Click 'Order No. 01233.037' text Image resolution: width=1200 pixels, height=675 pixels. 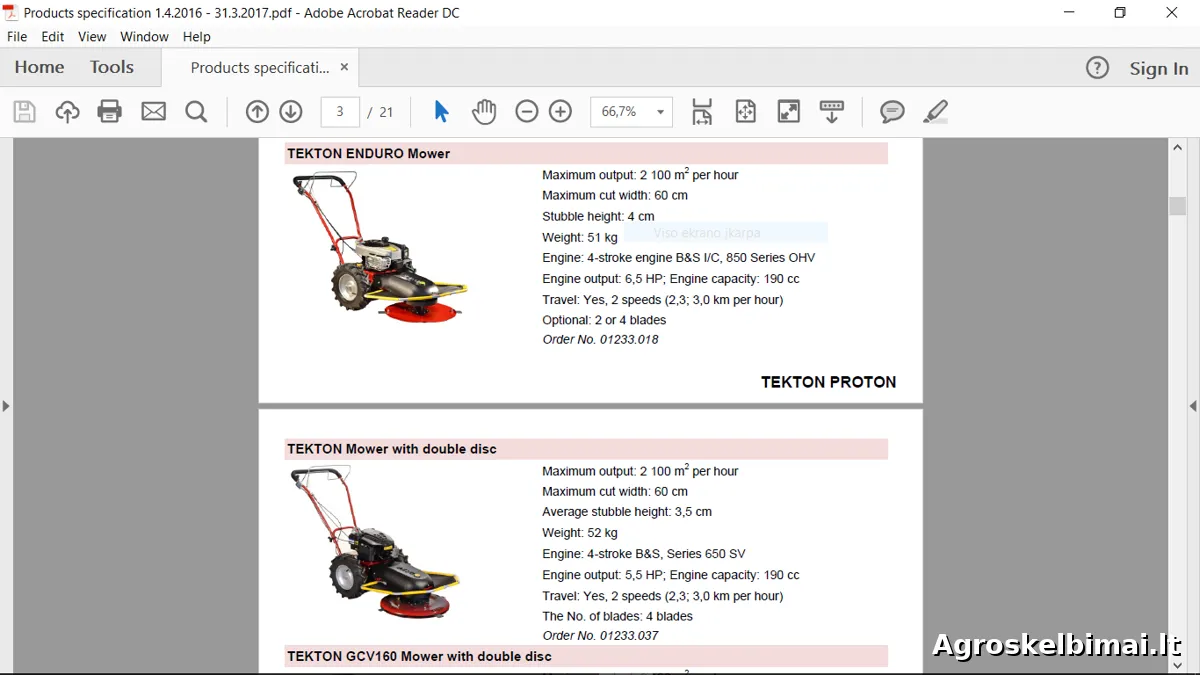click(x=600, y=636)
